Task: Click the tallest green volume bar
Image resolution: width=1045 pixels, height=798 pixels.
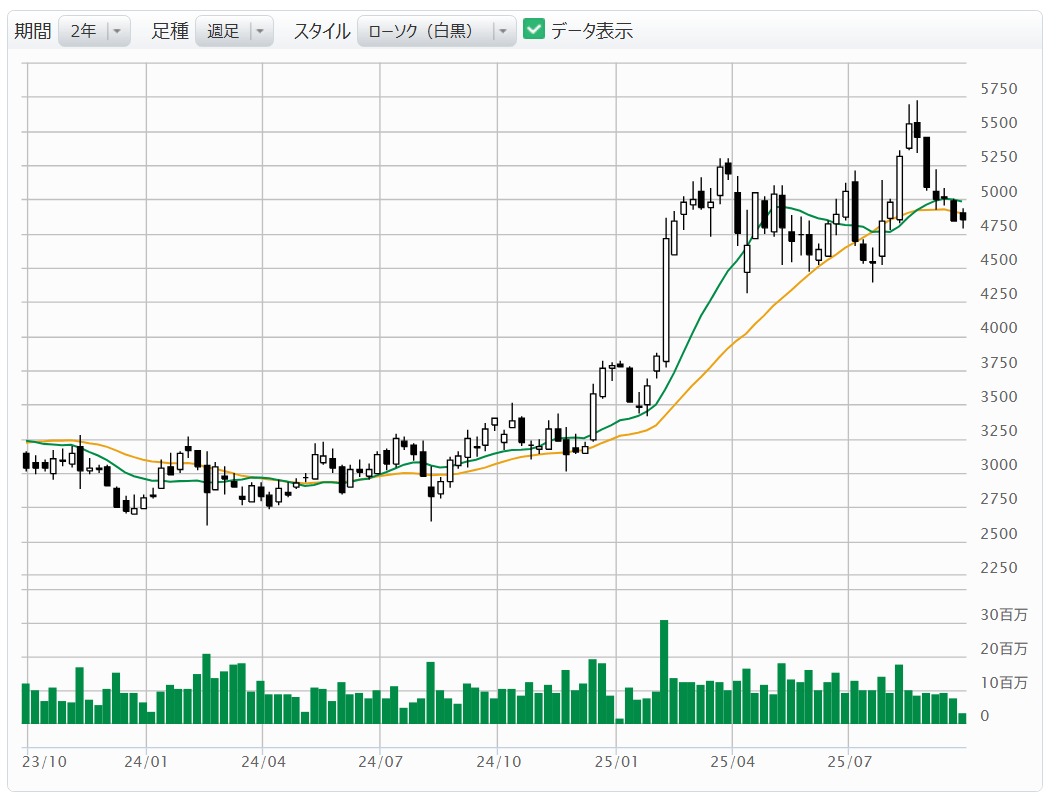Action: coord(663,671)
